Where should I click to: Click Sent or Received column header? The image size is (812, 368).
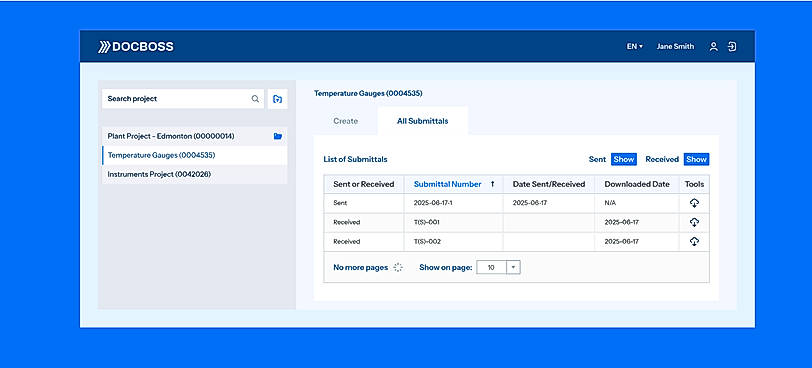364,184
